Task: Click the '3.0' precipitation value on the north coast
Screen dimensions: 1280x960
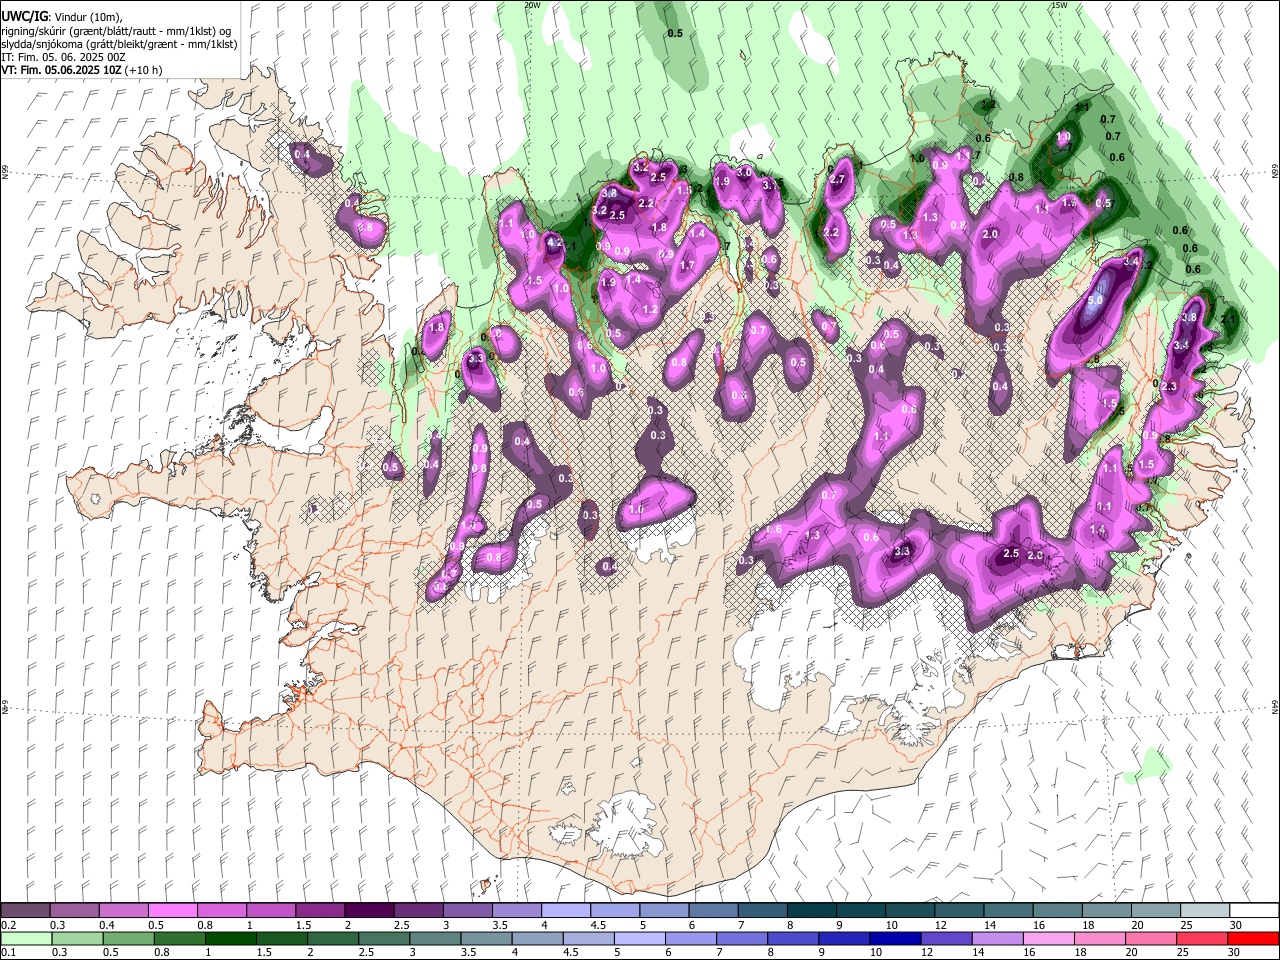Action: coord(744,172)
